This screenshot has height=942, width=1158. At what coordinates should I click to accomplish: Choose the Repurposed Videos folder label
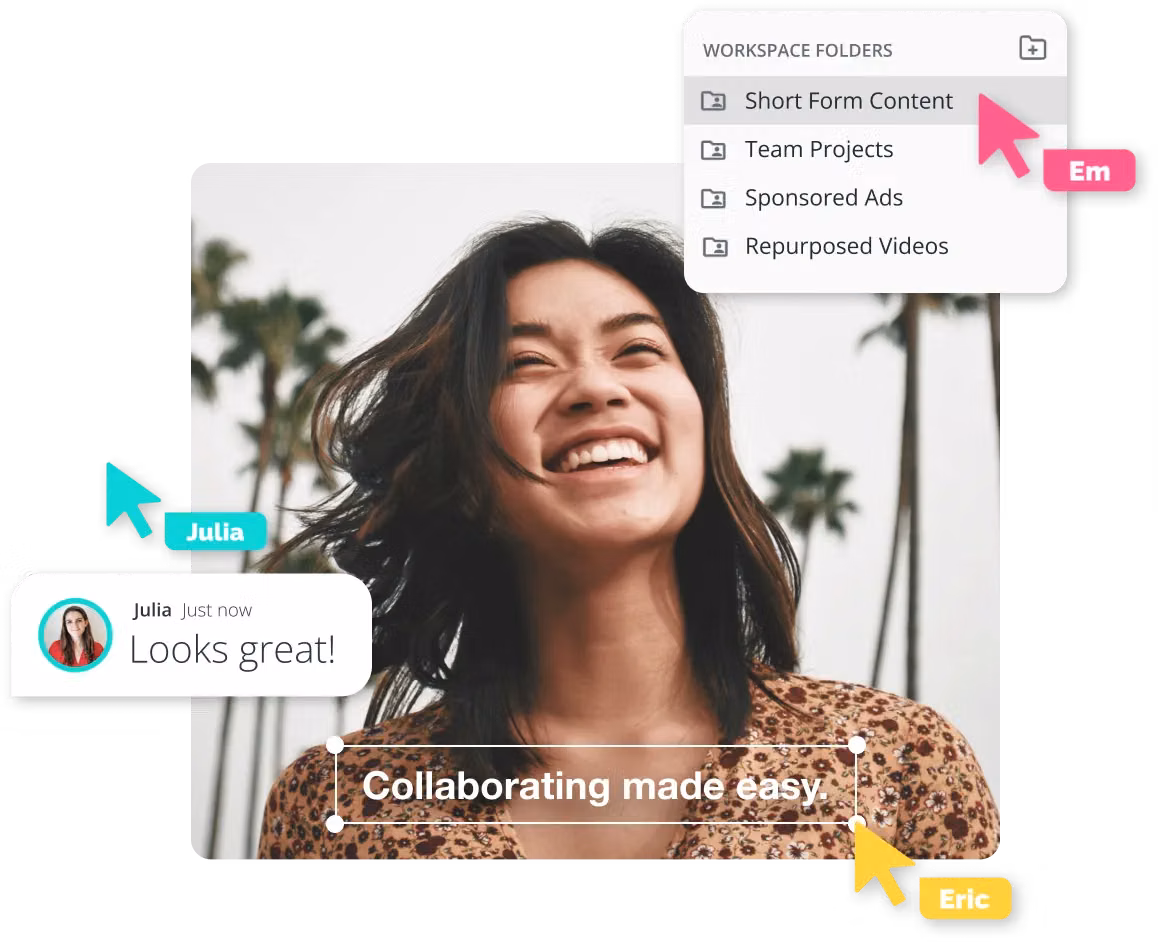click(x=846, y=247)
